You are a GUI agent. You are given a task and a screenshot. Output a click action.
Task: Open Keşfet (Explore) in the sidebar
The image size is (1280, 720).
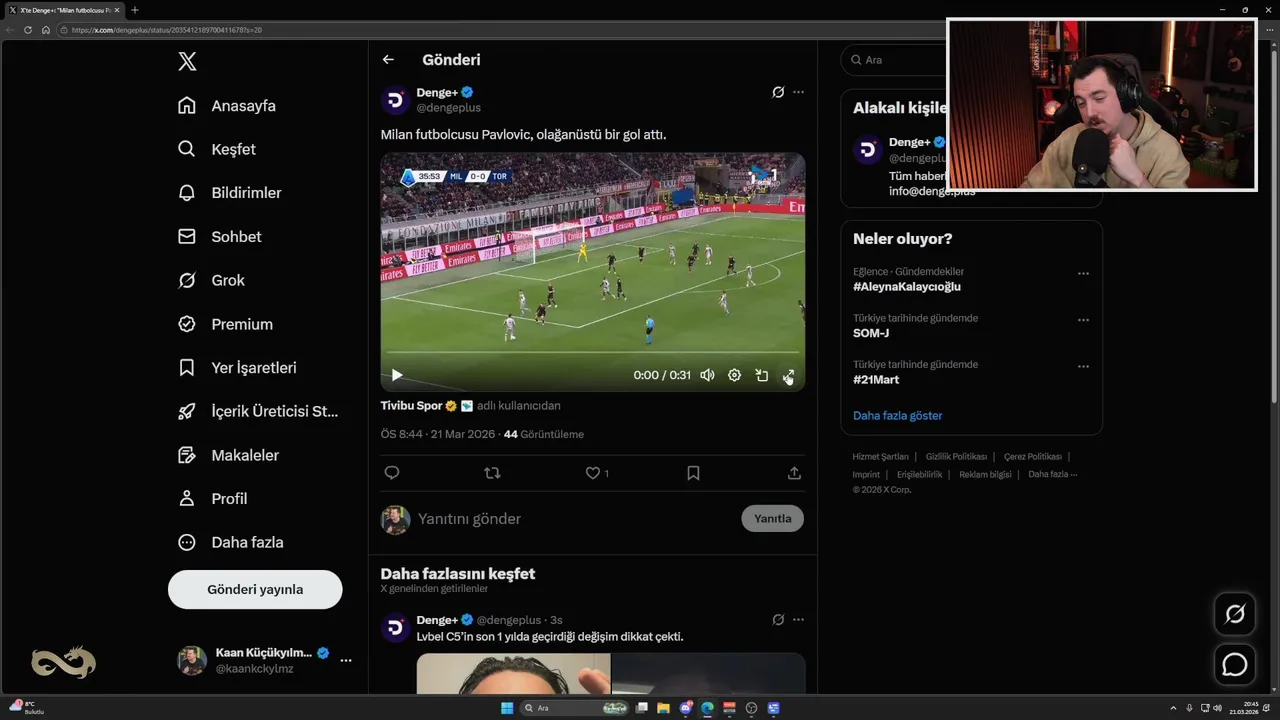point(216,149)
